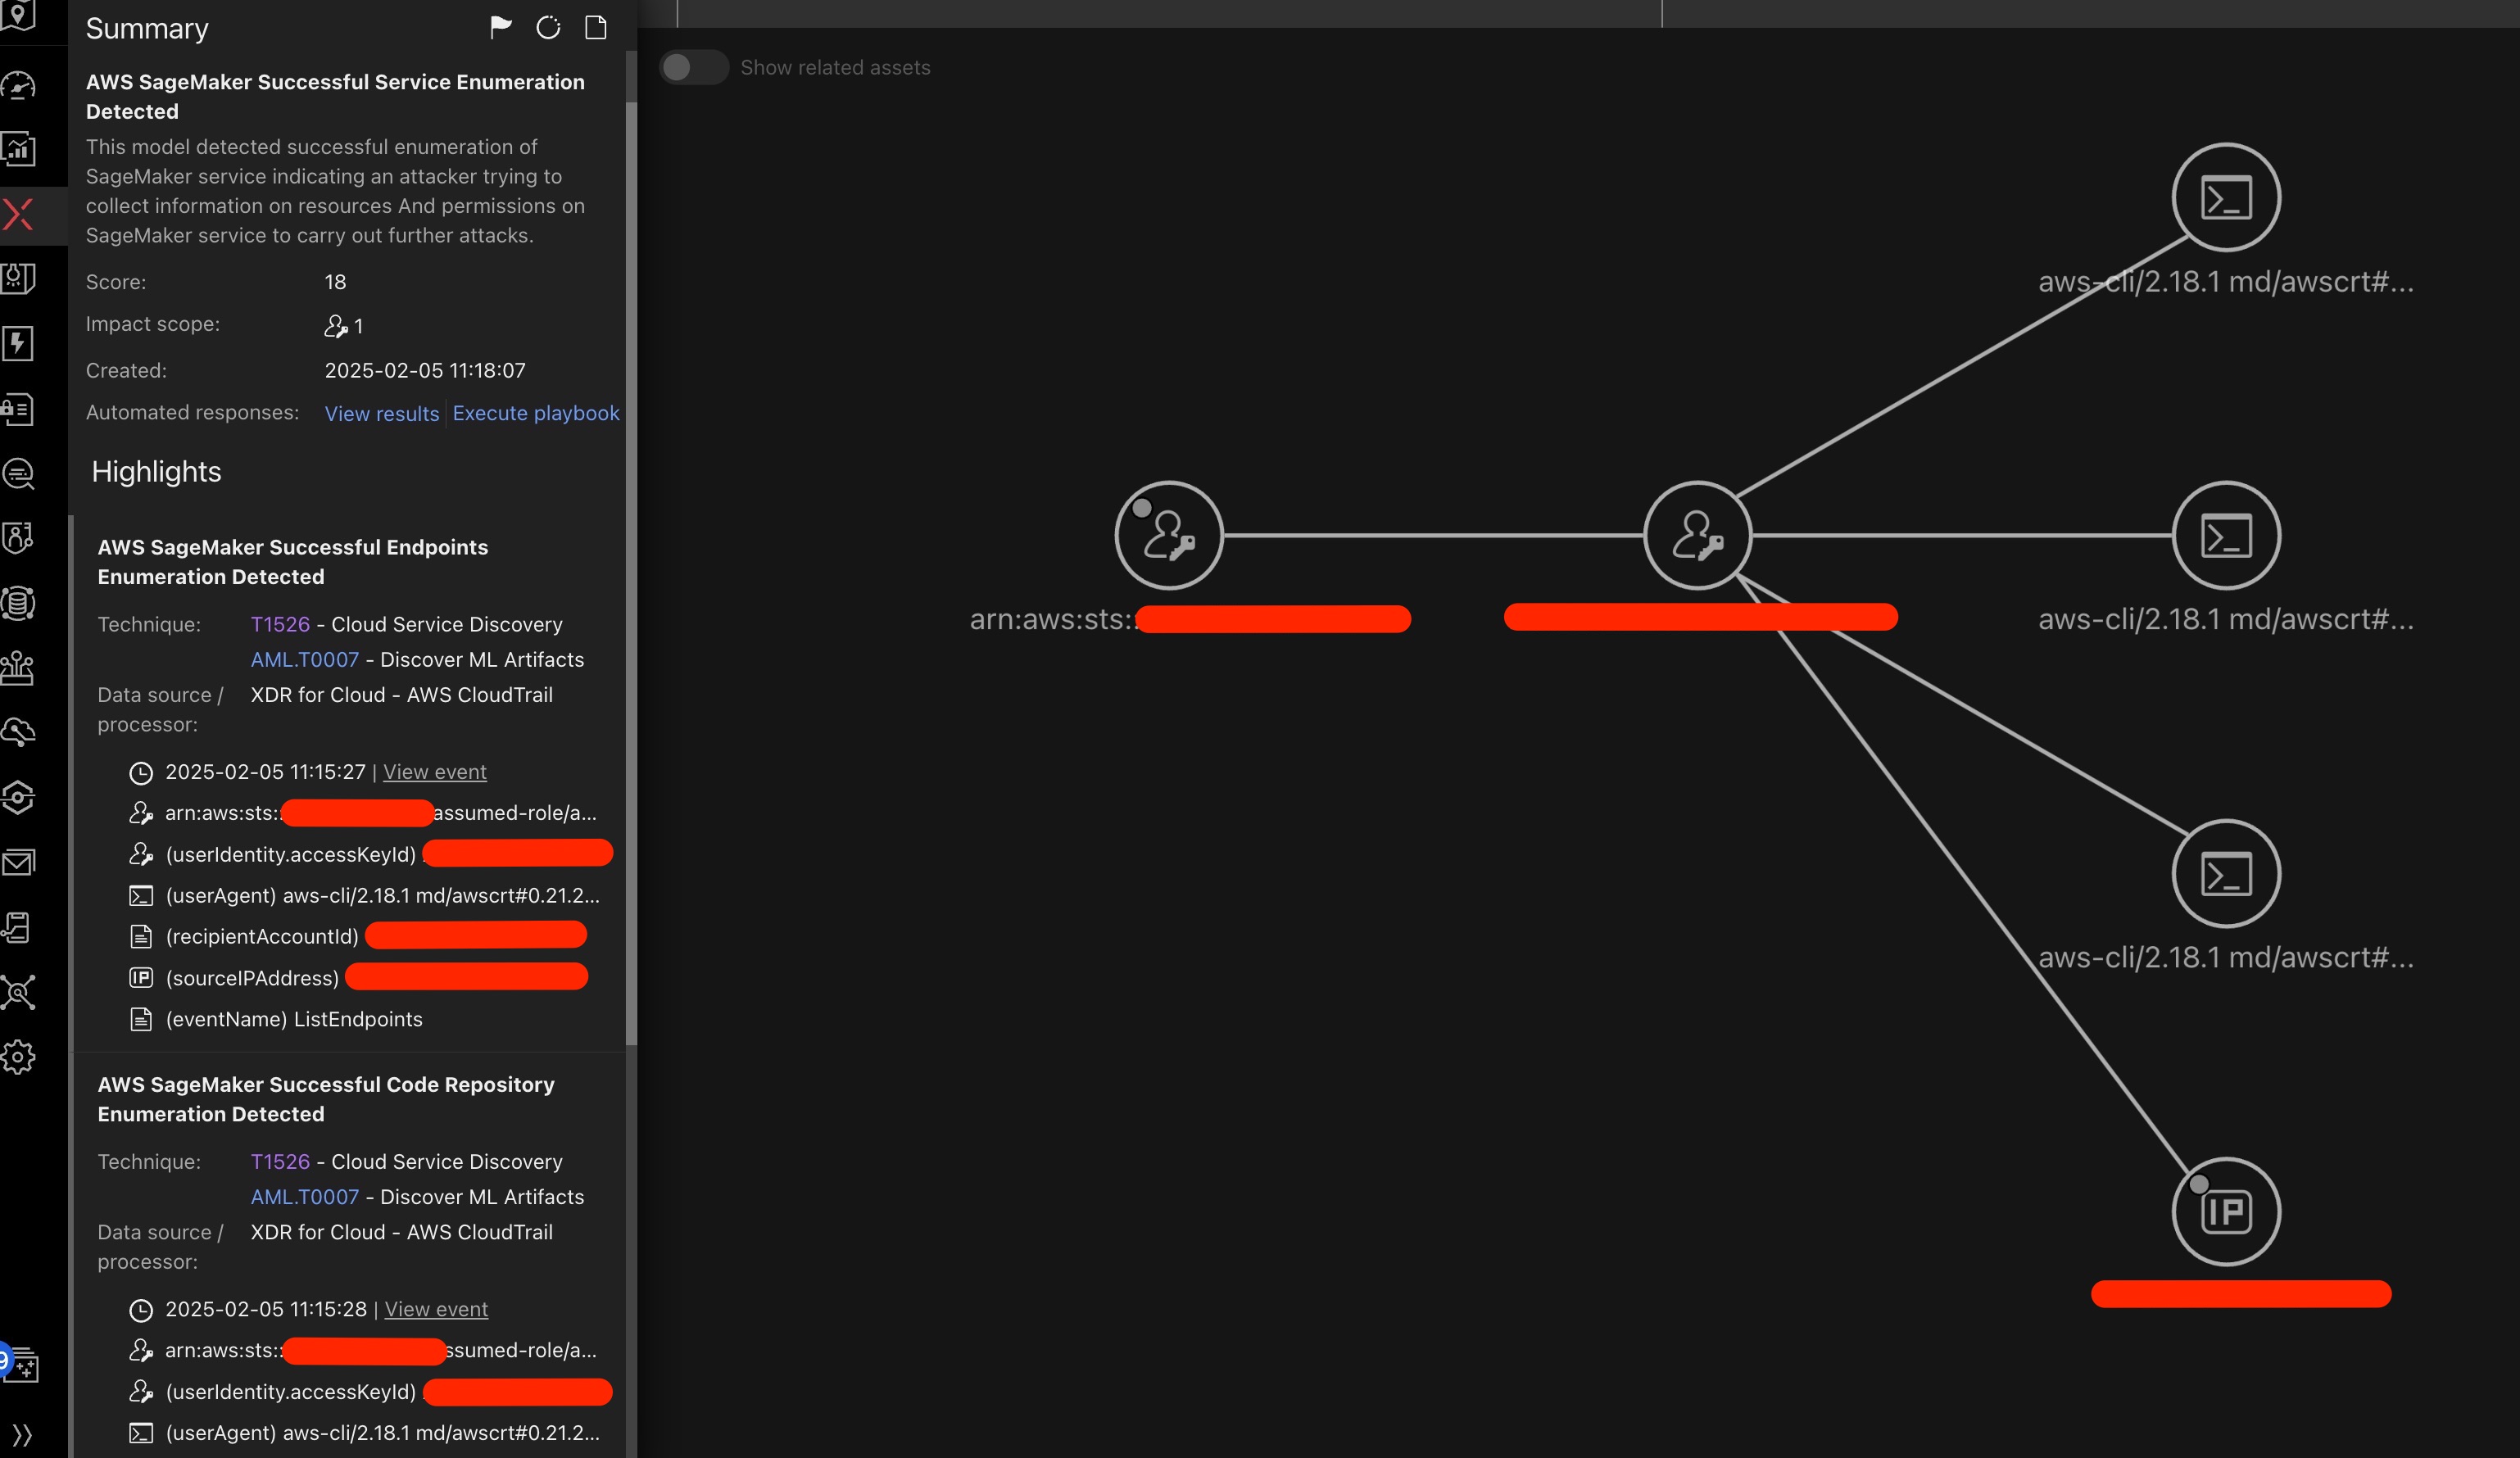Screen dimensions: 2520x1458
Task: Open T1526 technique link in Endpoints highlight
Action: [x=280, y=624]
